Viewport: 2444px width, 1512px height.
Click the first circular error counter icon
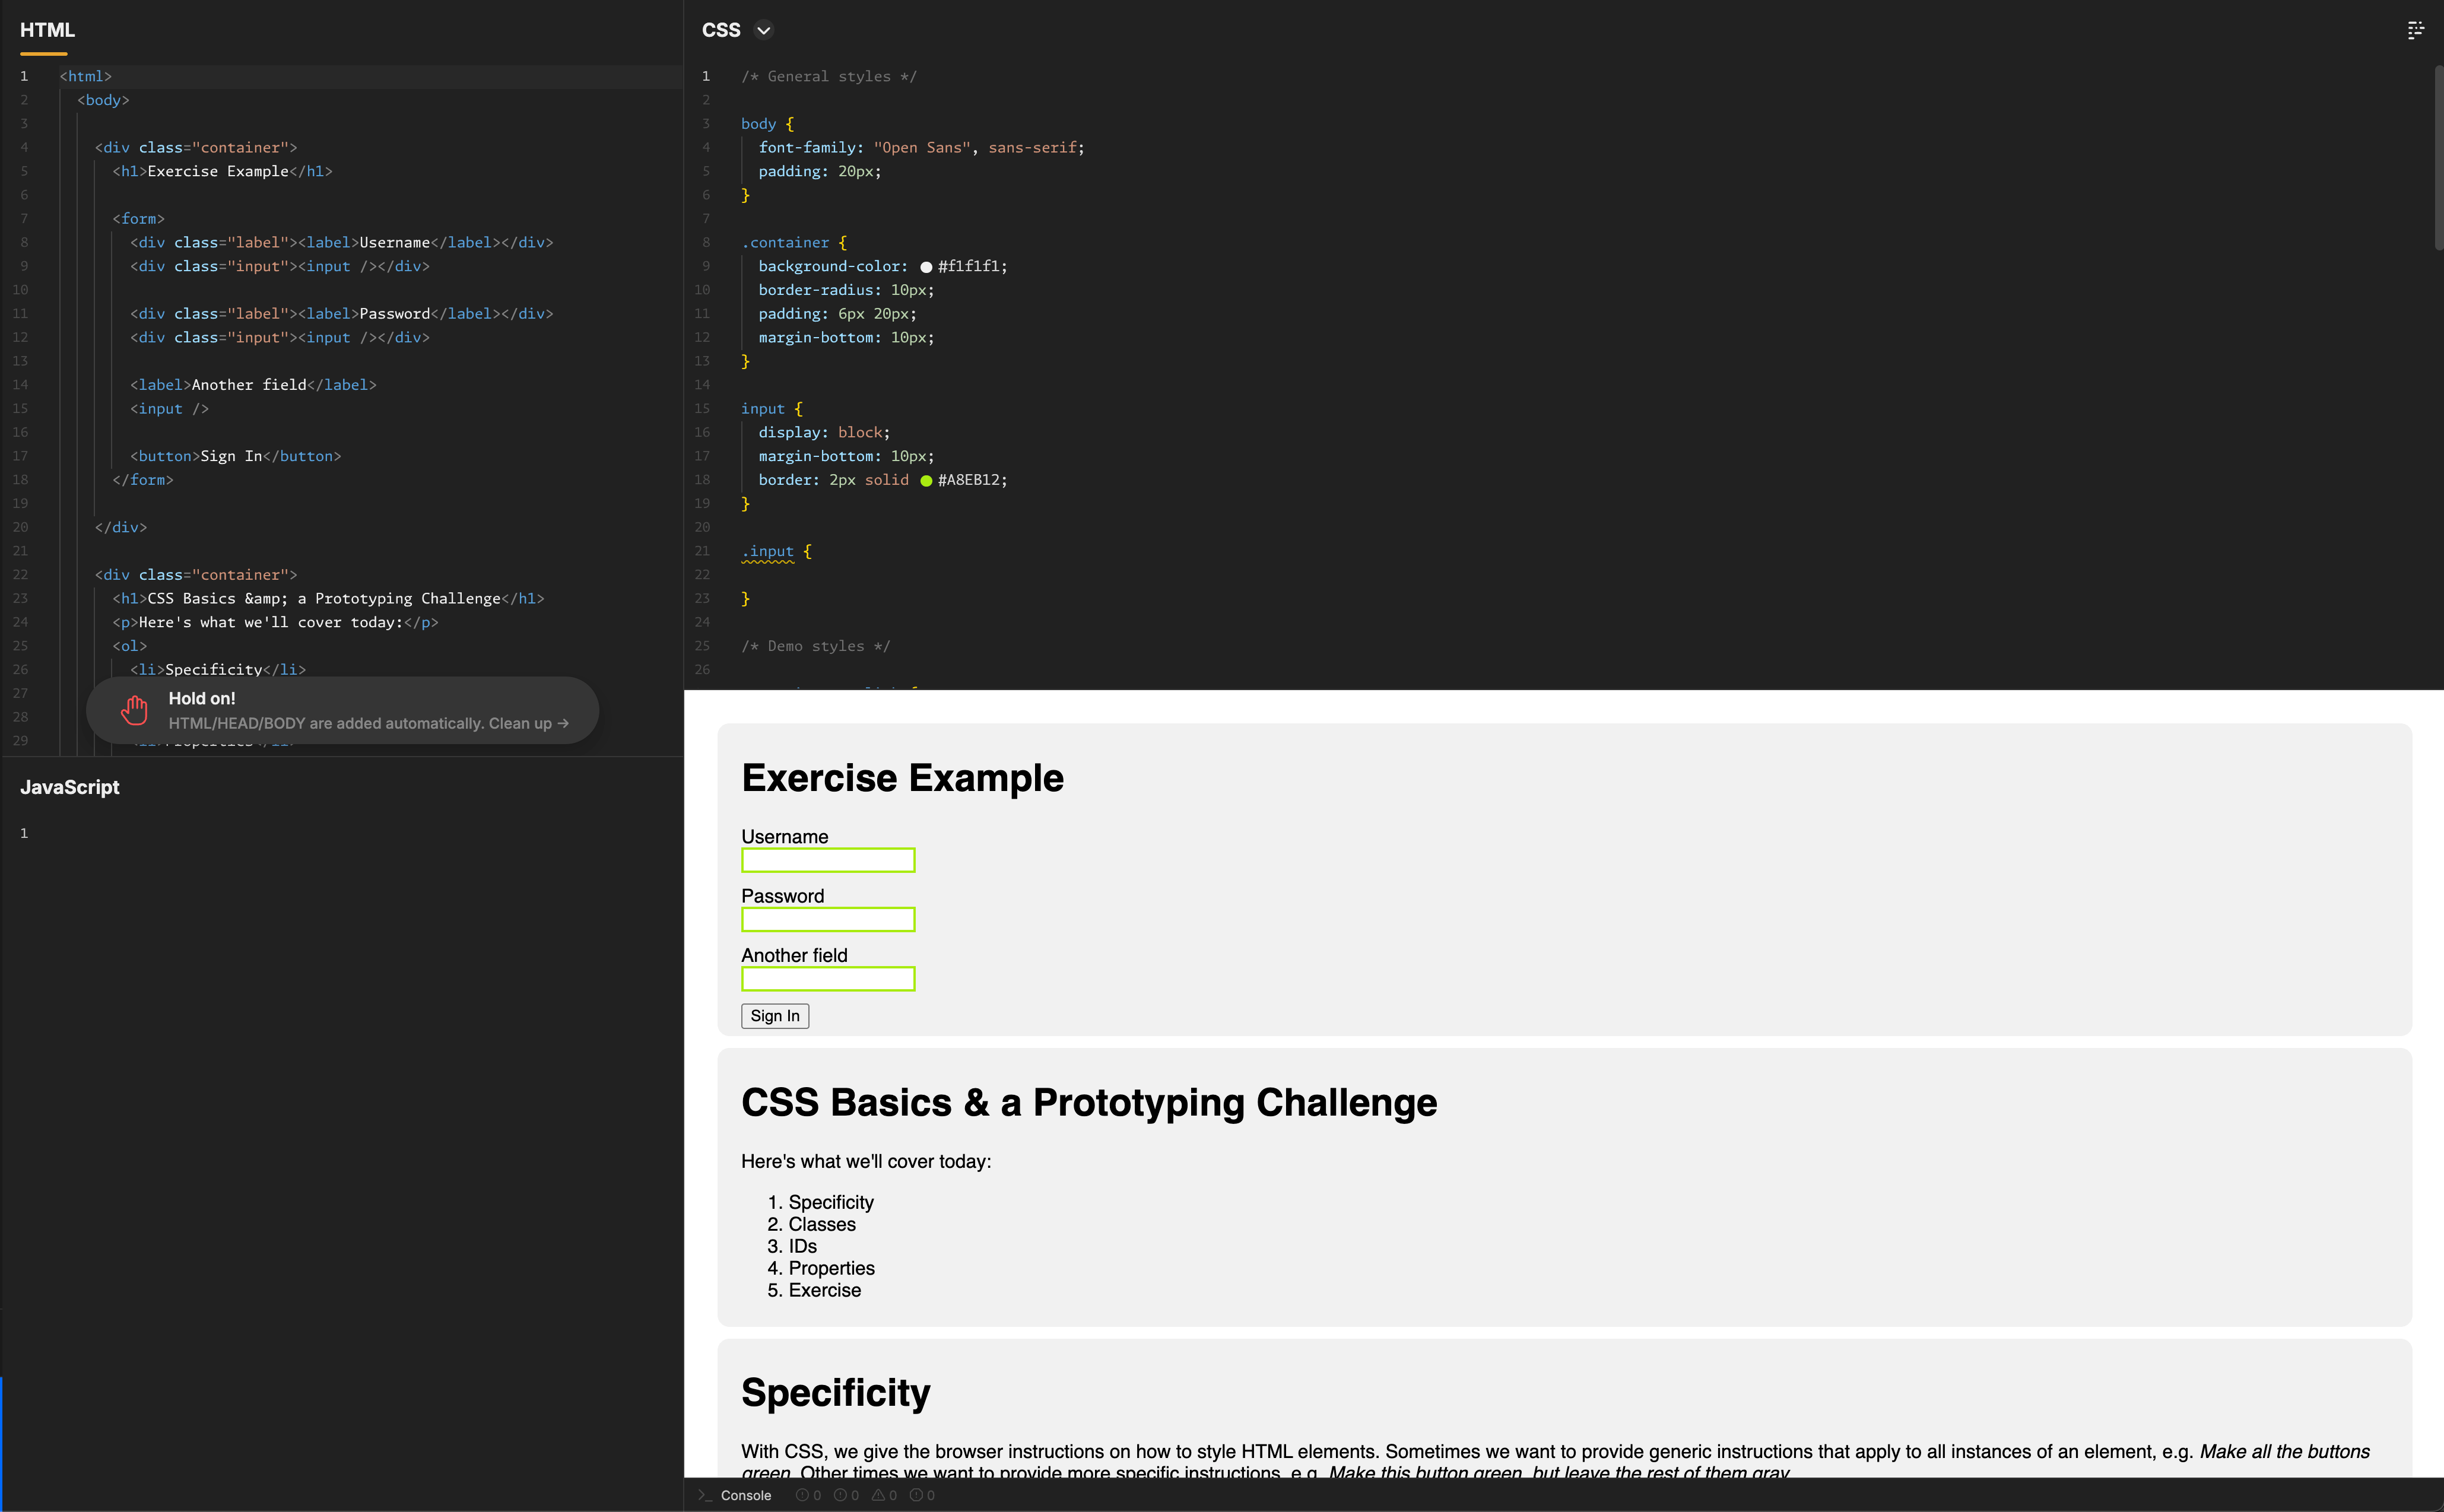tap(802, 1495)
